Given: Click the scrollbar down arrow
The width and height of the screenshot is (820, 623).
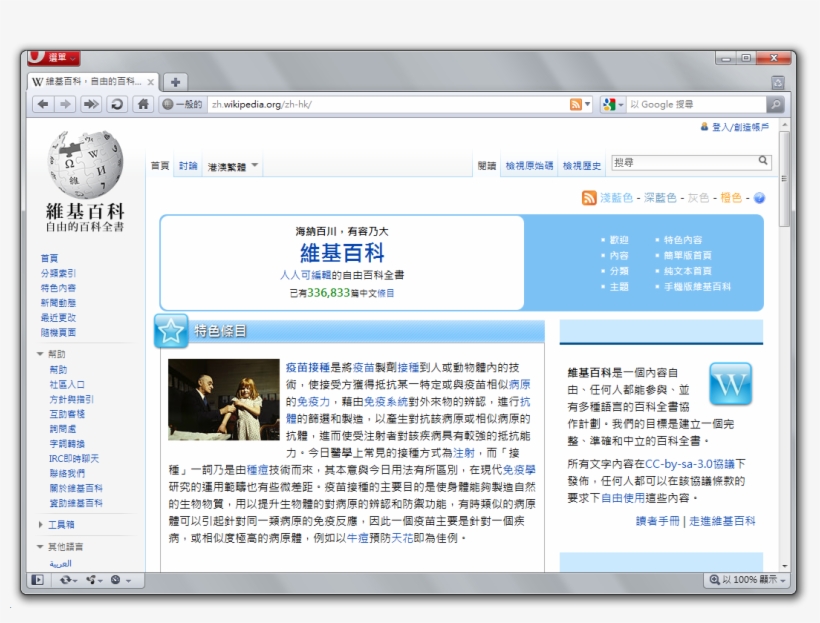Looking at the screenshot, I should click(784, 566).
